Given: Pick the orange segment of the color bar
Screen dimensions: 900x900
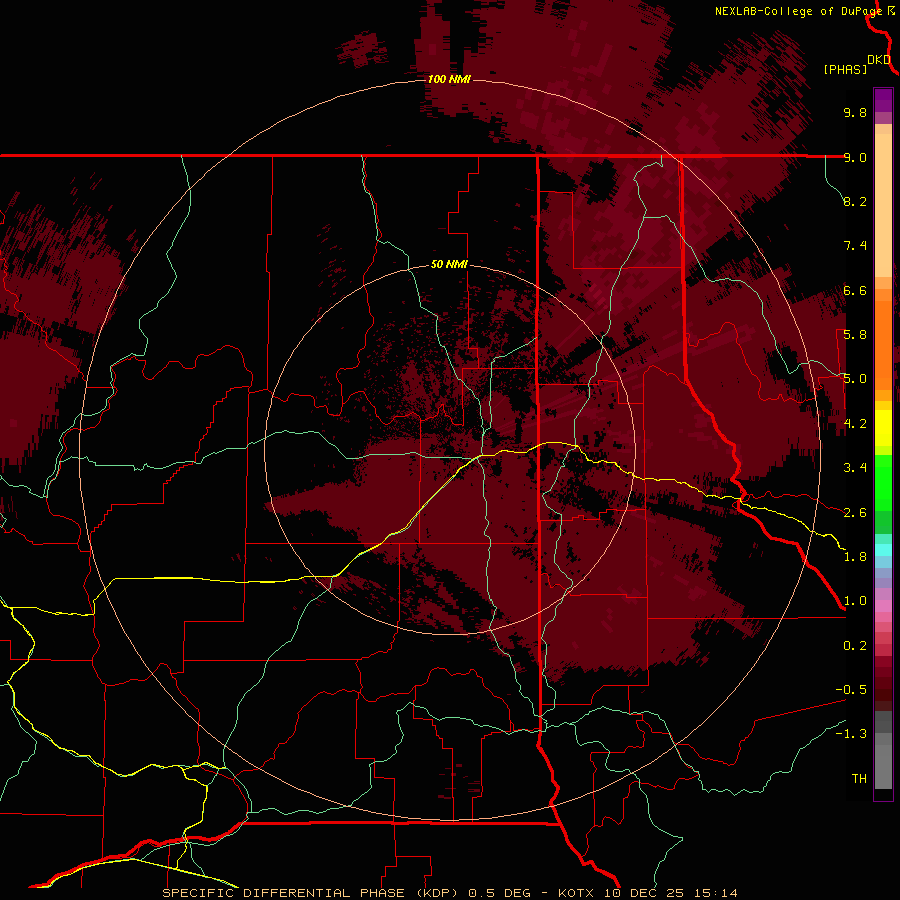Looking at the screenshot, I should click(883, 346).
